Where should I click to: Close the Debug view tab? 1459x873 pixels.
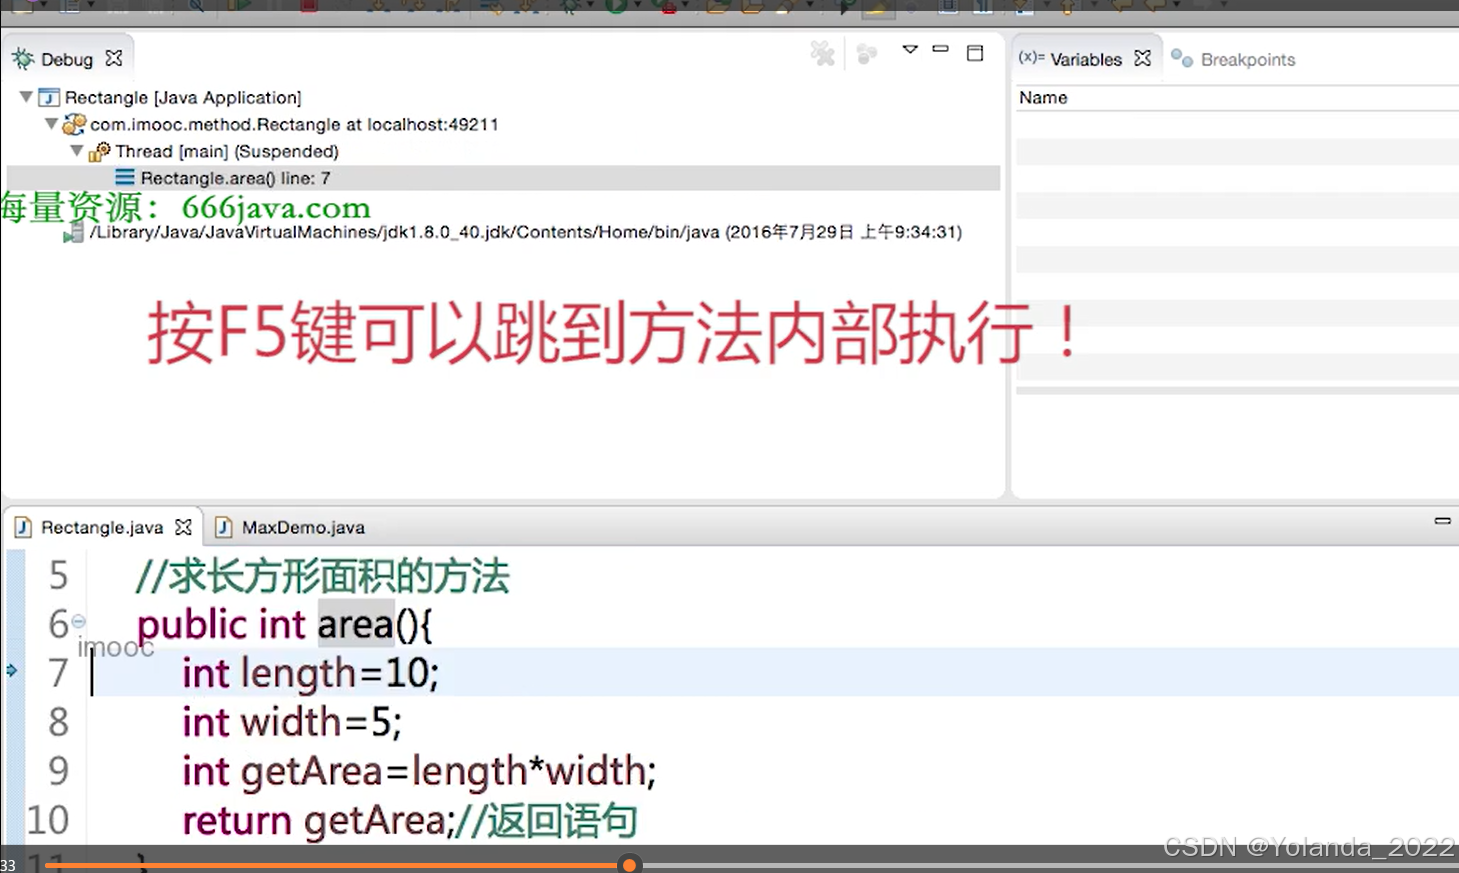[114, 58]
